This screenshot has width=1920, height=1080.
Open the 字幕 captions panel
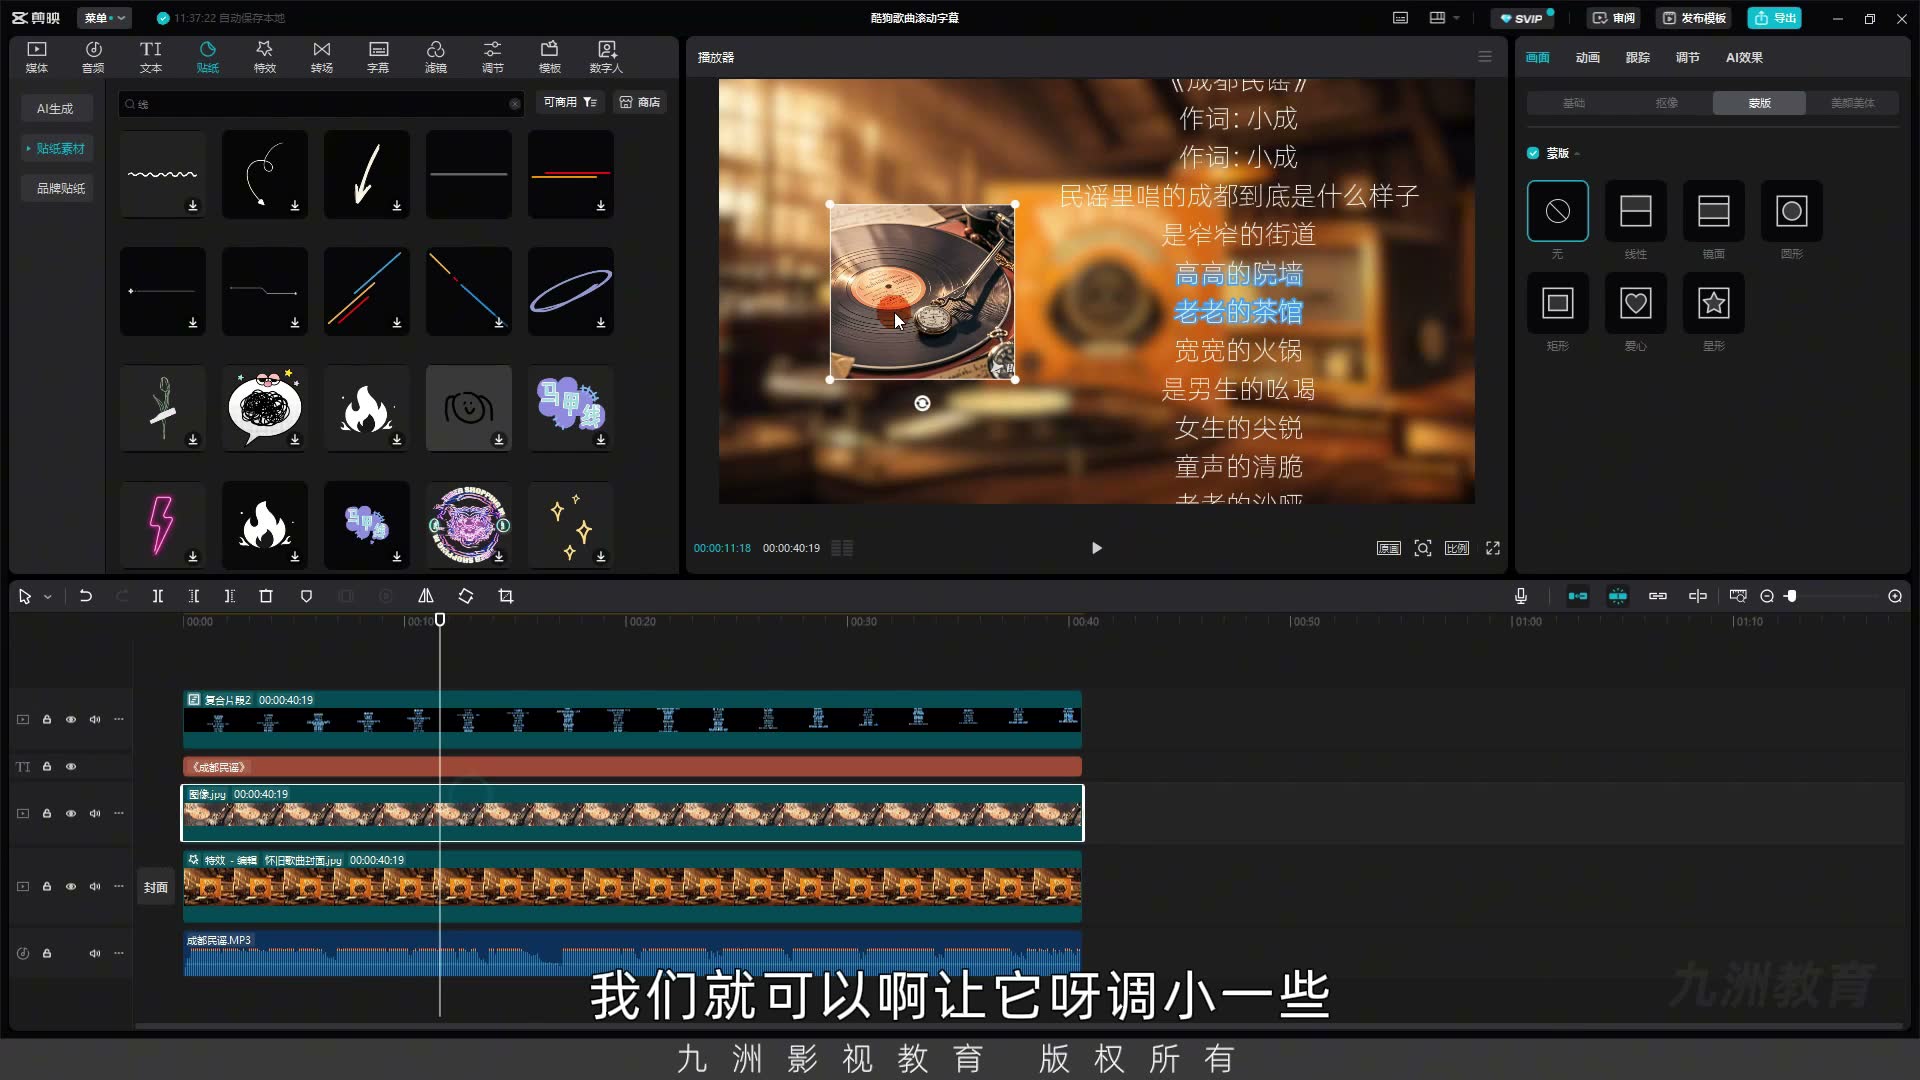(378, 57)
